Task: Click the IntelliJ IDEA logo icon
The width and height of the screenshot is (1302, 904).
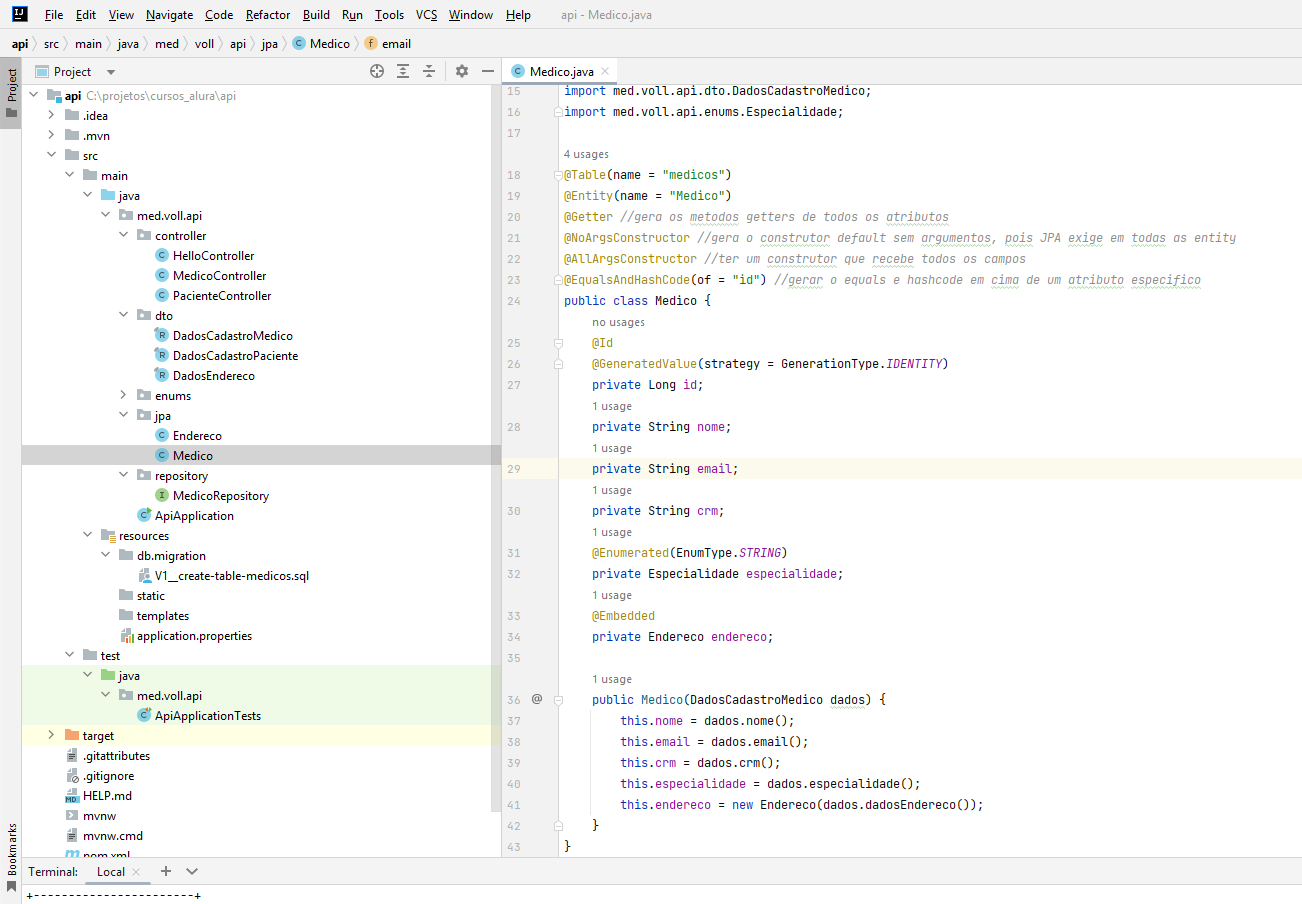Action: pyautogui.click(x=20, y=15)
